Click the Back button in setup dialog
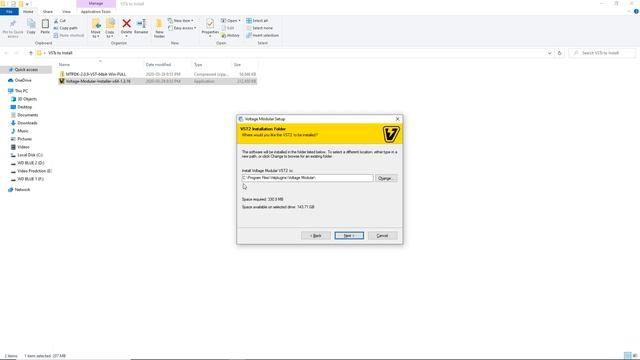Viewport: 640px width, 360px height. pos(316,236)
